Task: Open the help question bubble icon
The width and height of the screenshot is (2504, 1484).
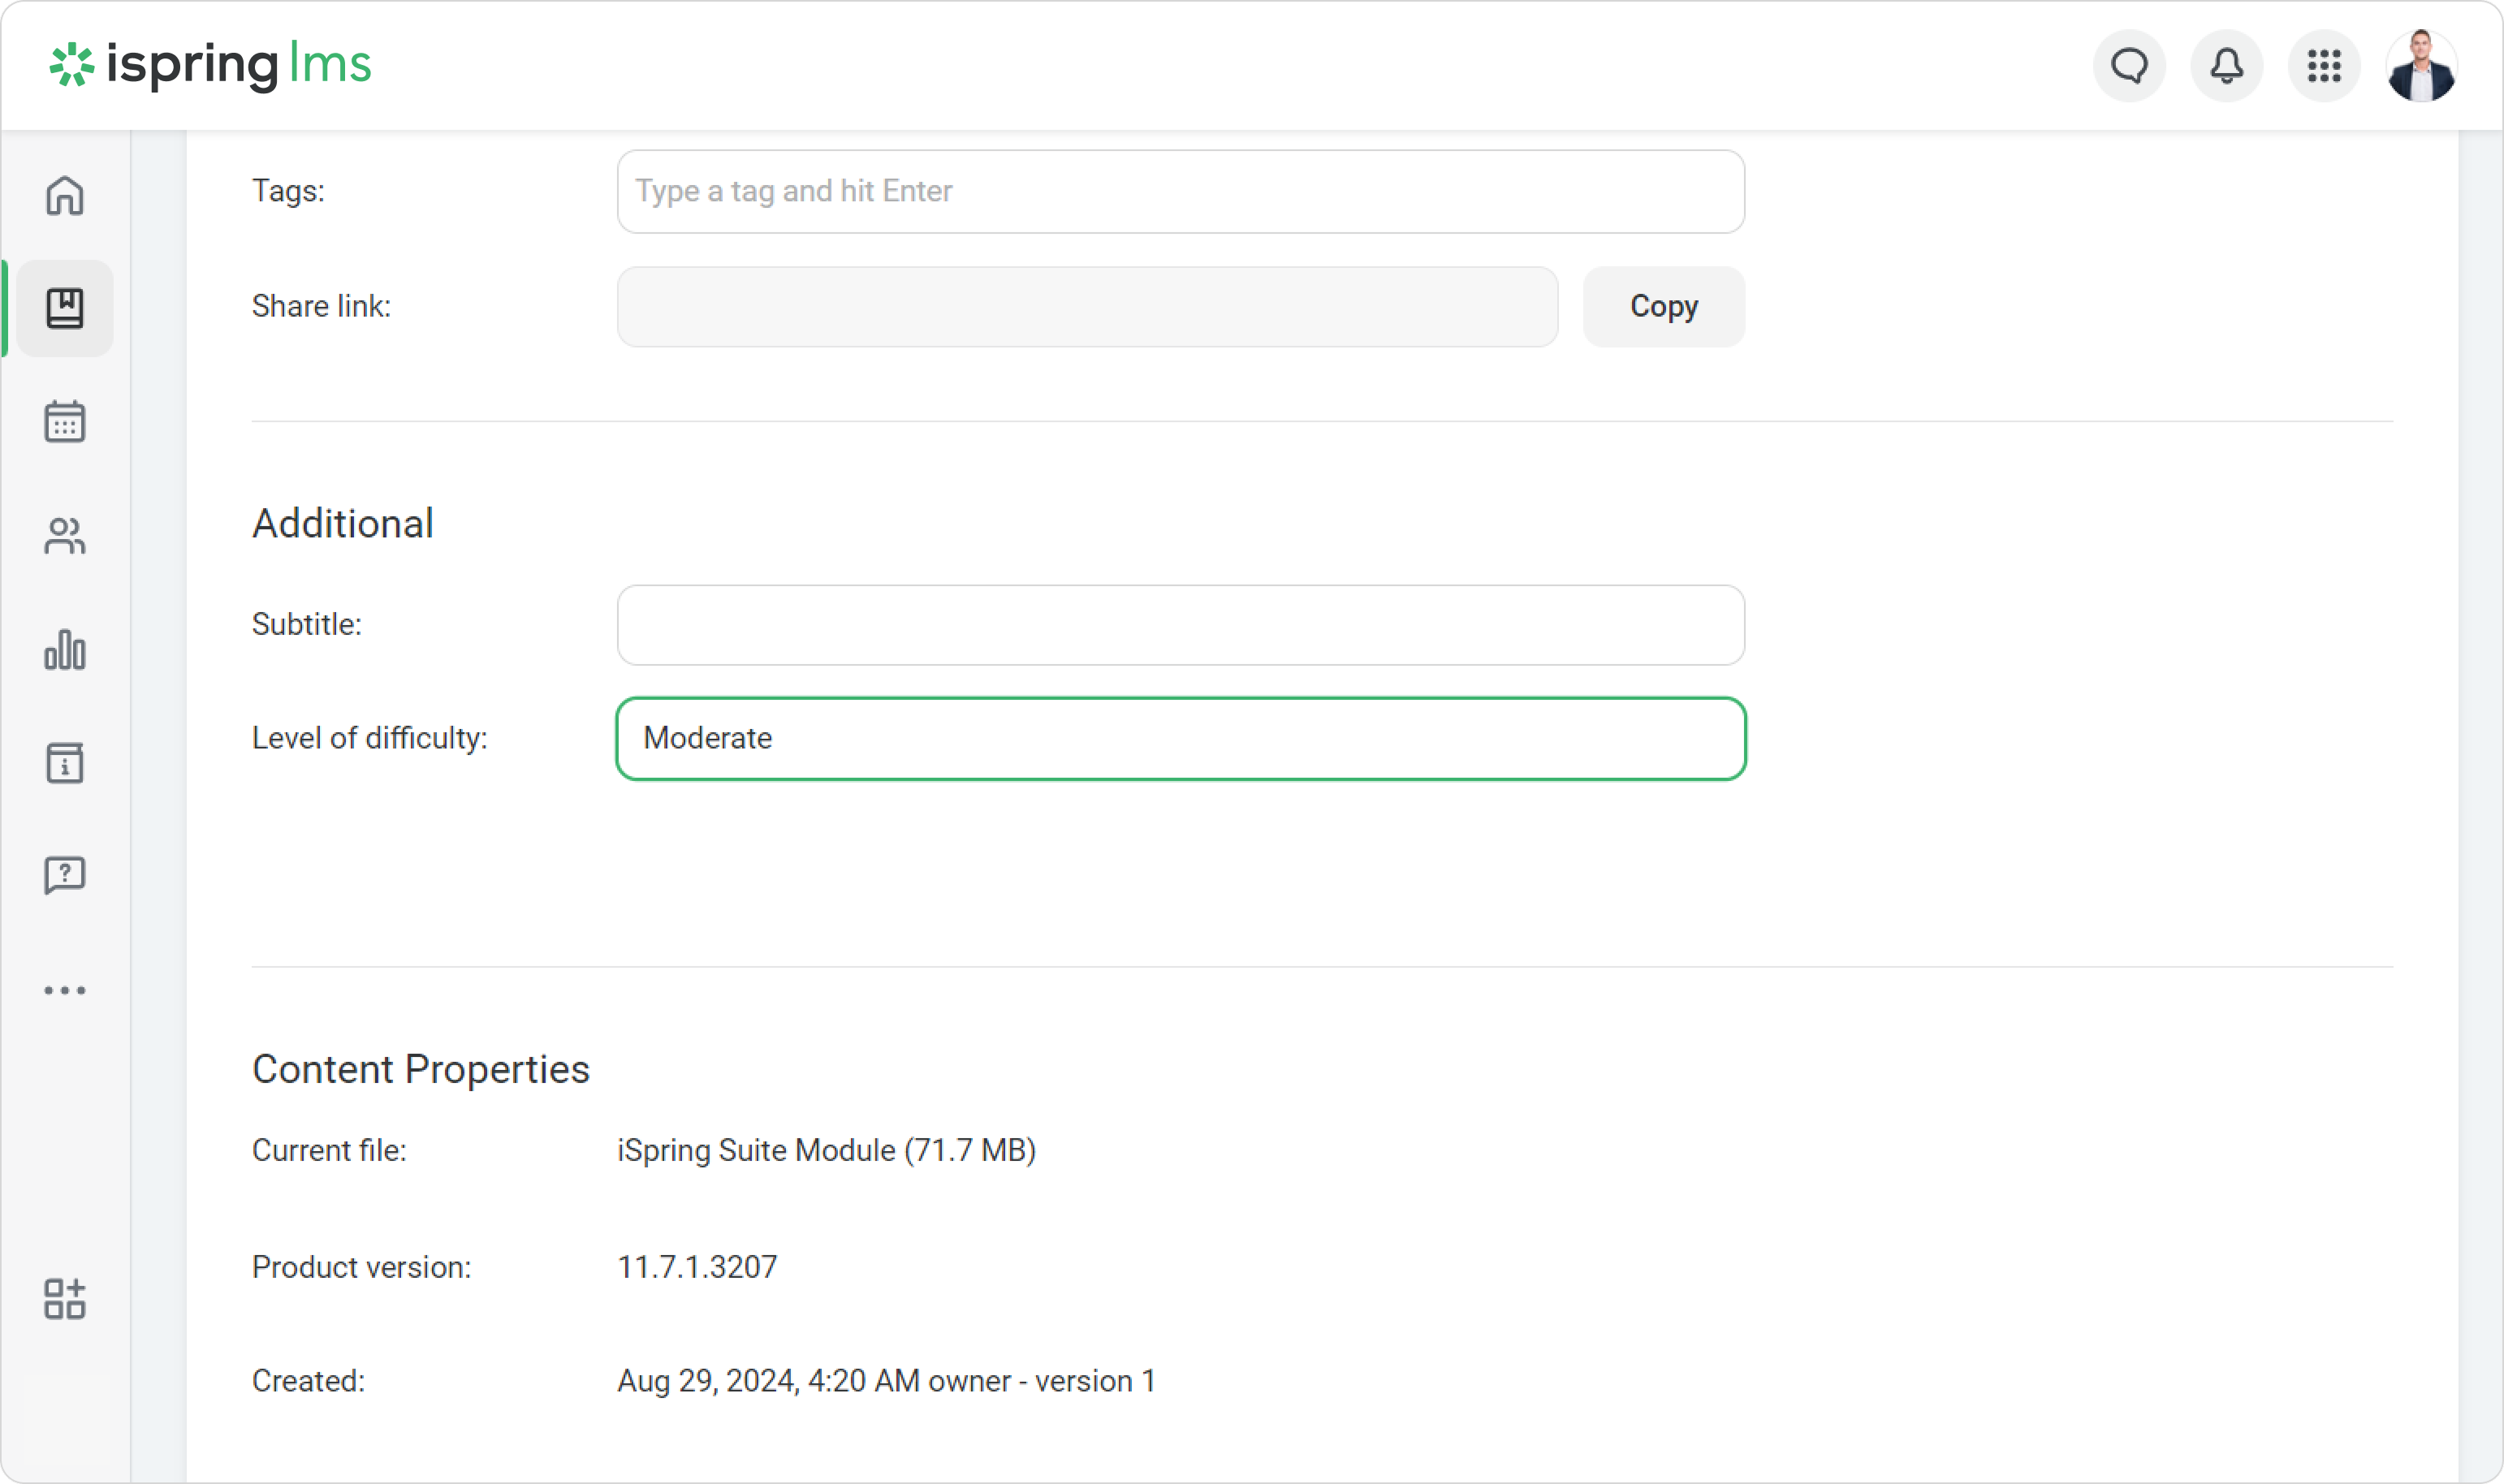Action: tap(65, 875)
